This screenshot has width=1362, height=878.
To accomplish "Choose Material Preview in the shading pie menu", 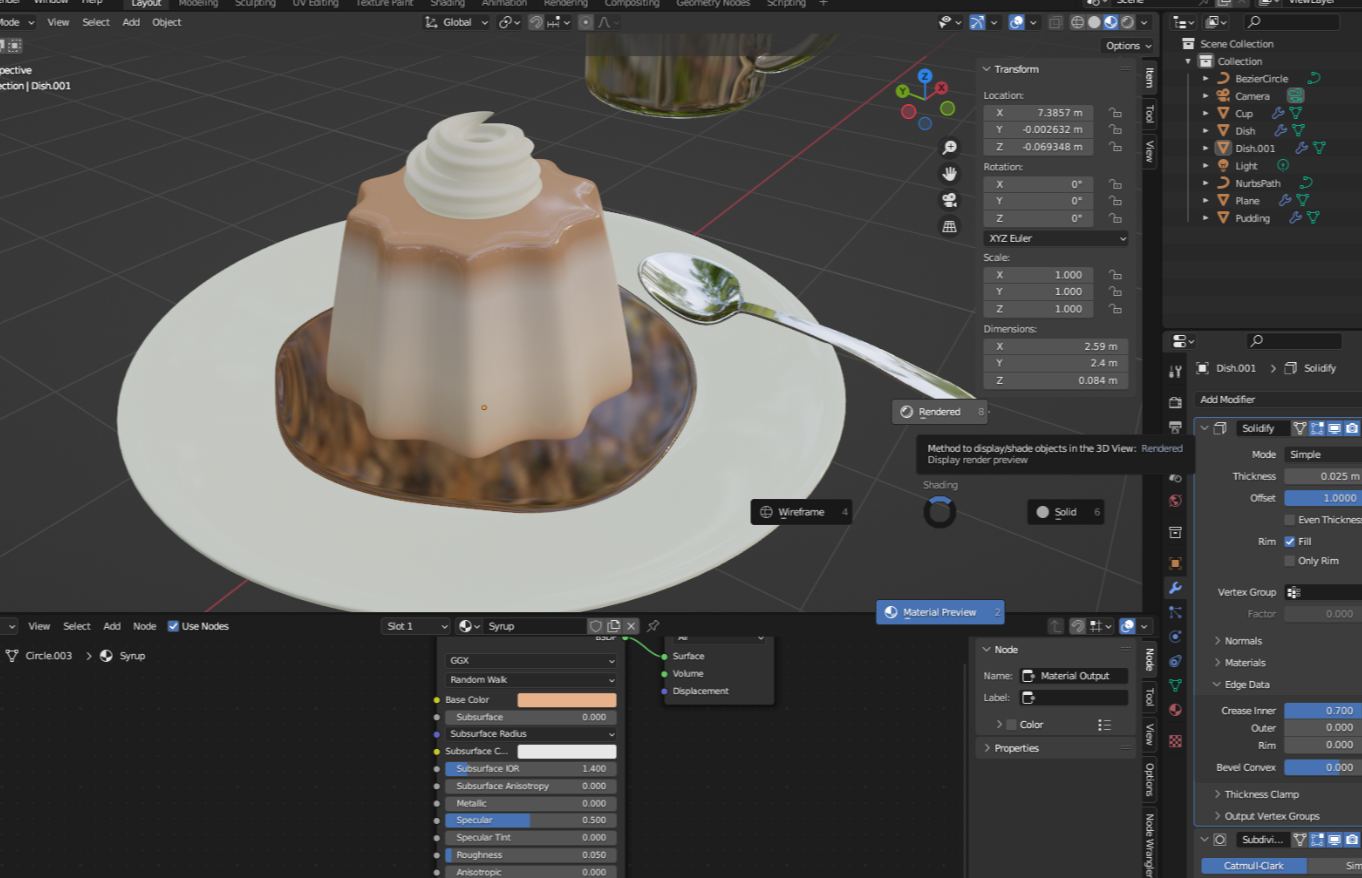I will click(940, 612).
